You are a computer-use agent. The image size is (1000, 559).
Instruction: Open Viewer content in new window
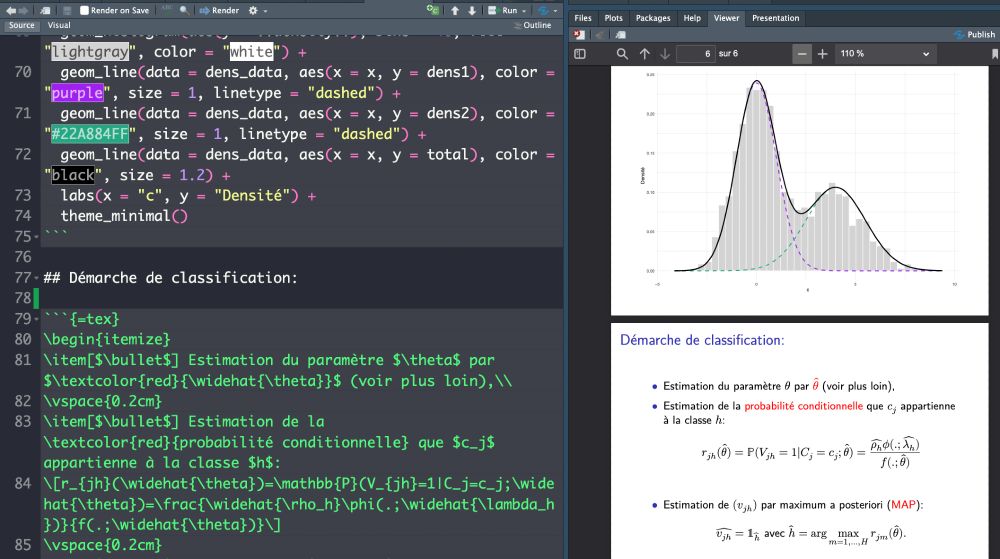pos(621,35)
